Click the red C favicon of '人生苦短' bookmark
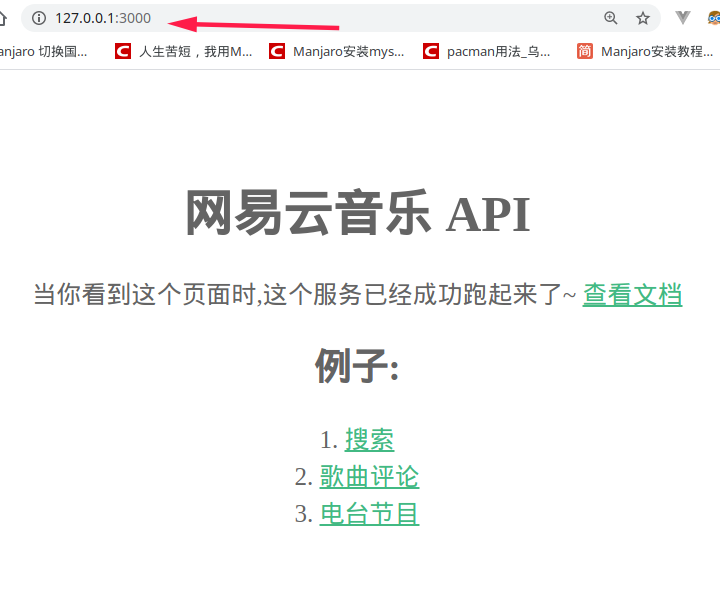720x599 pixels. (123, 51)
